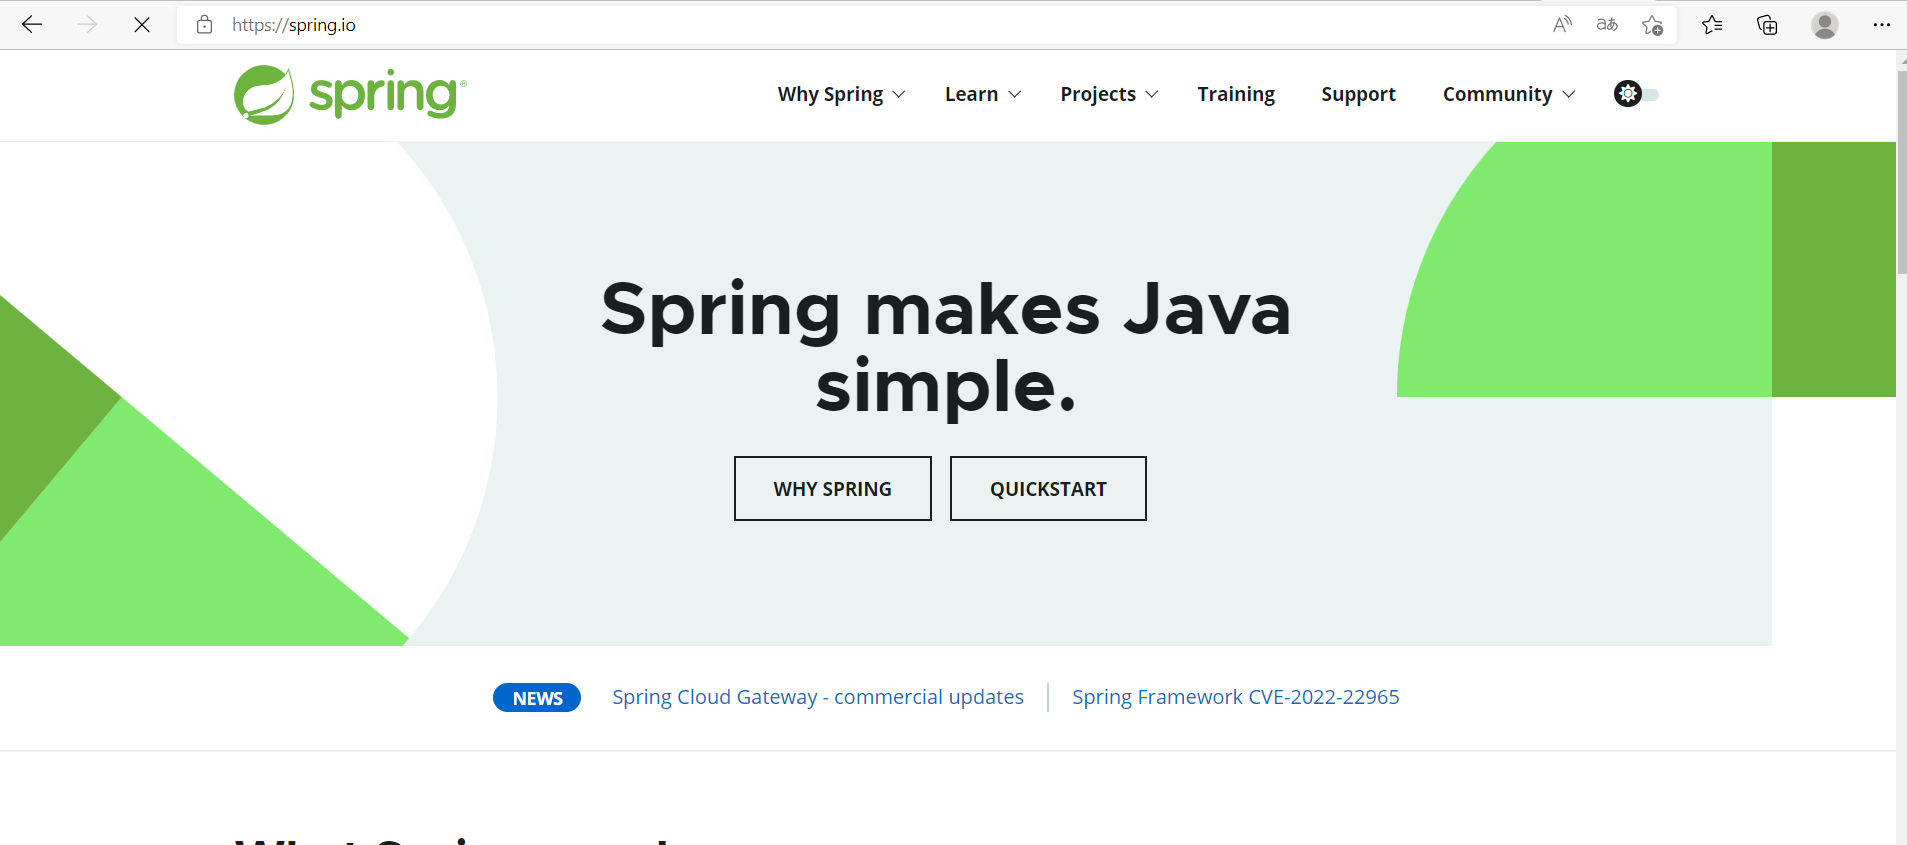1907x845 pixels.
Task: Open the Favorites list icon
Action: click(1712, 25)
